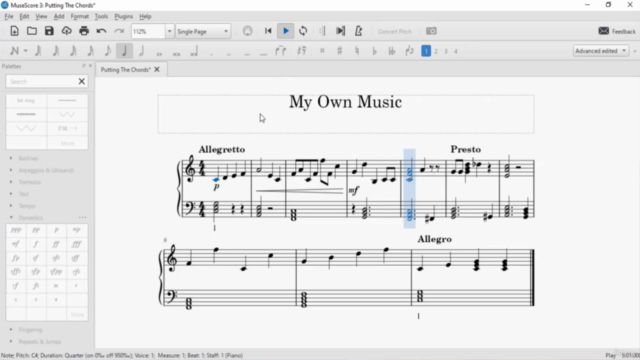This screenshot has height=360, width=640.
Task: Close the Putting The Chords tab
Action: click(157, 69)
